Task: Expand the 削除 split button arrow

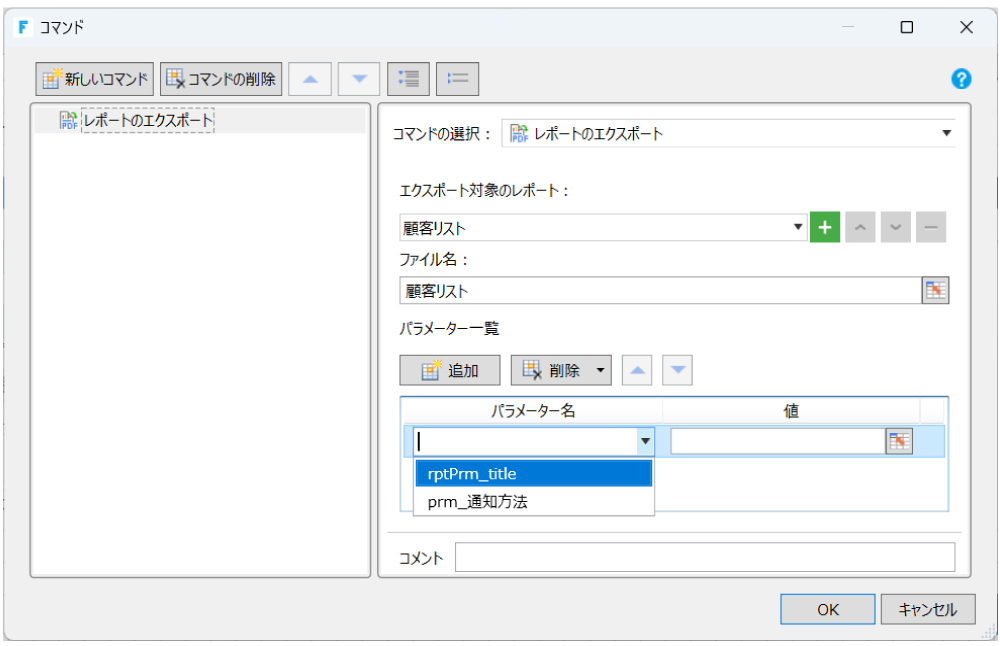Action: point(600,370)
